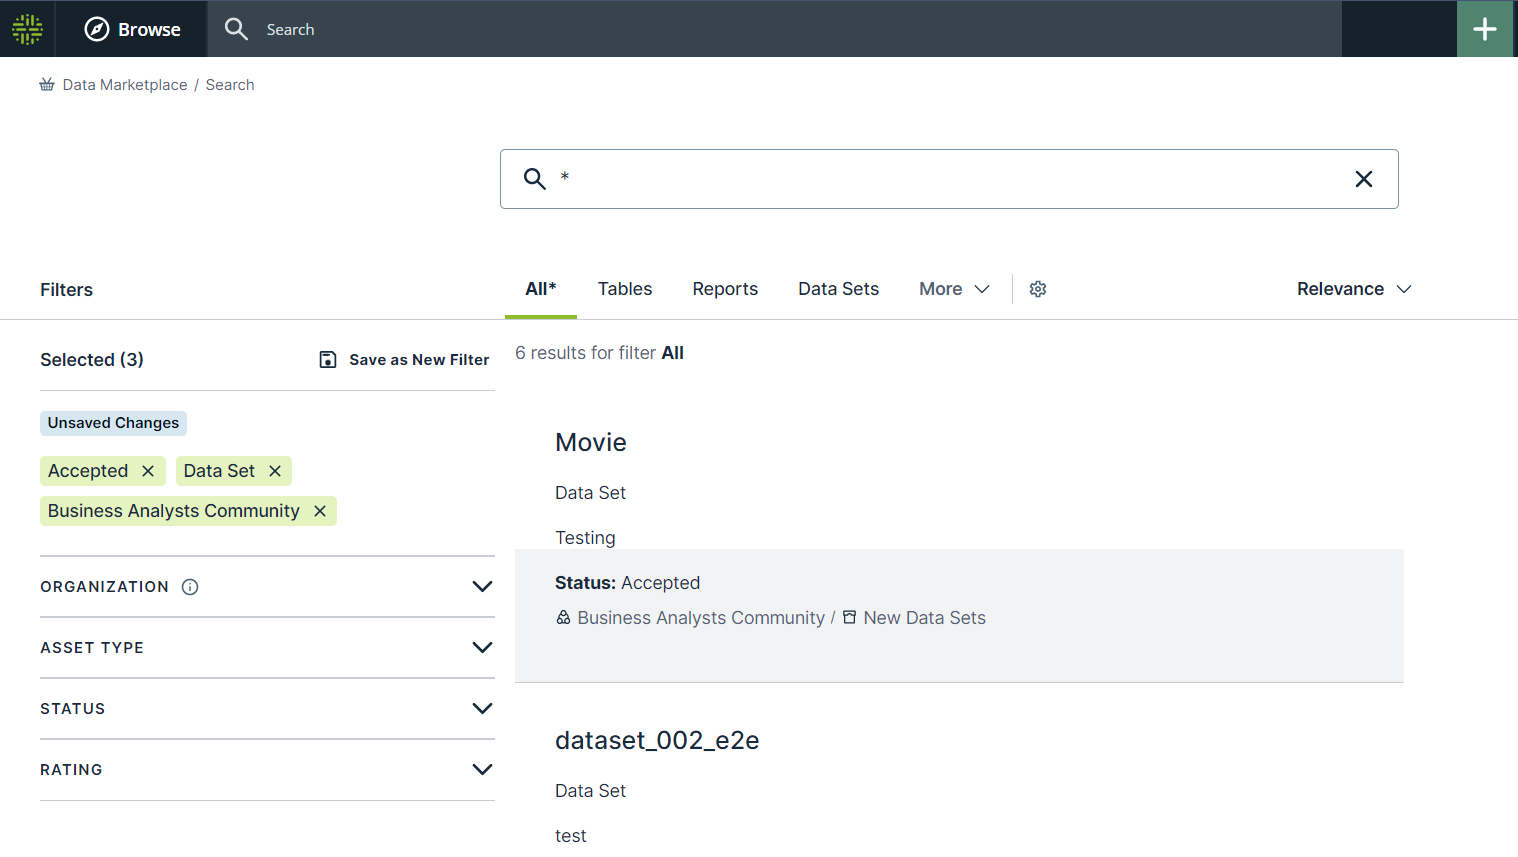Open search settings gear icon
Image resolution: width=1518 pixels, height=857 pixels.
(x=1038, y=289)
